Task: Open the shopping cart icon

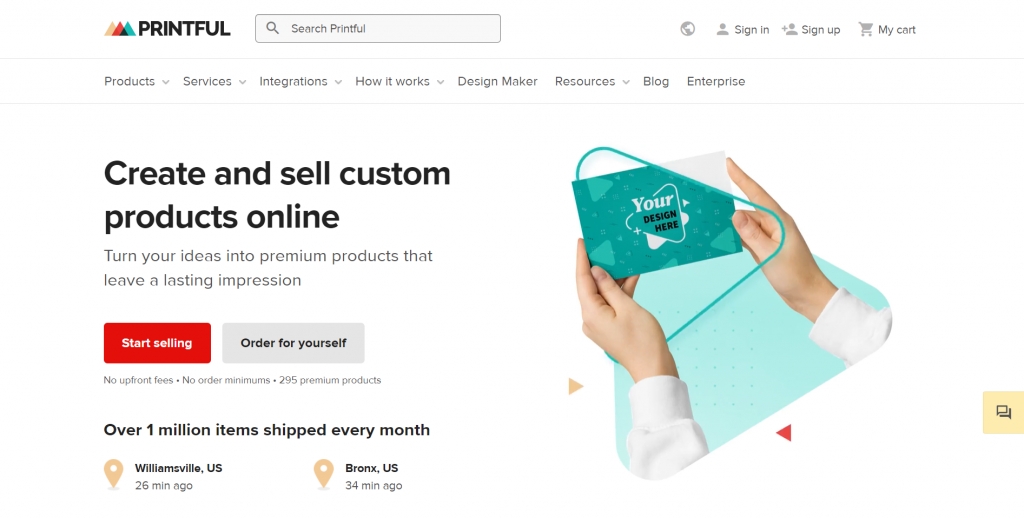Action: (866, 30)
